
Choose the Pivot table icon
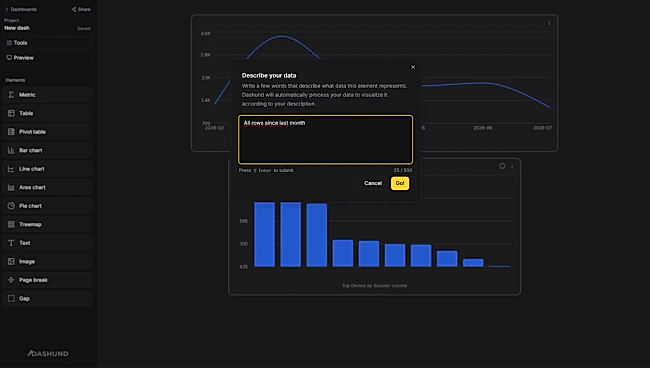11,132
